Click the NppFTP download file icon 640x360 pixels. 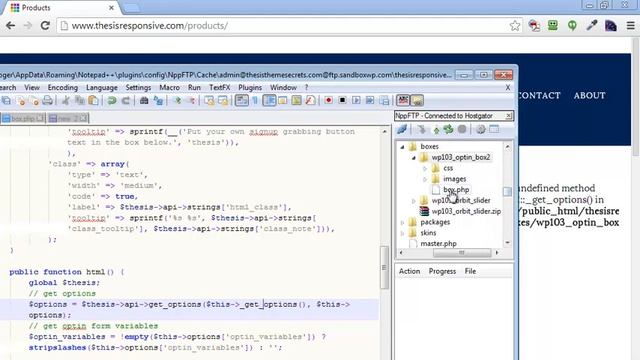point(421,129)
